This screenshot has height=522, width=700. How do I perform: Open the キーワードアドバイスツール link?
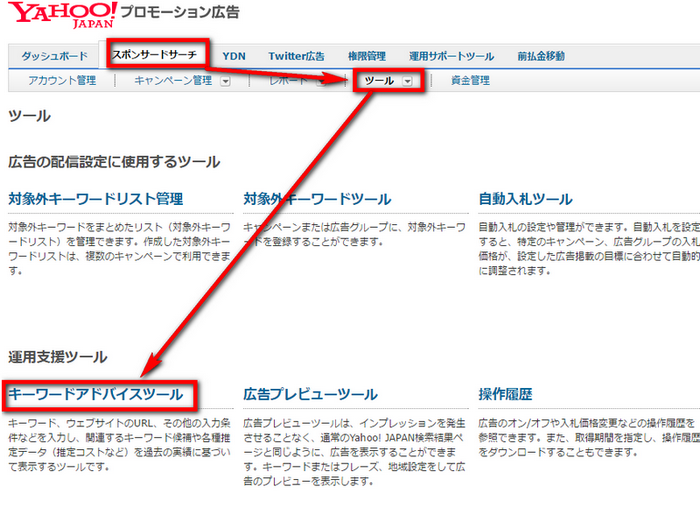pos(96,394)
